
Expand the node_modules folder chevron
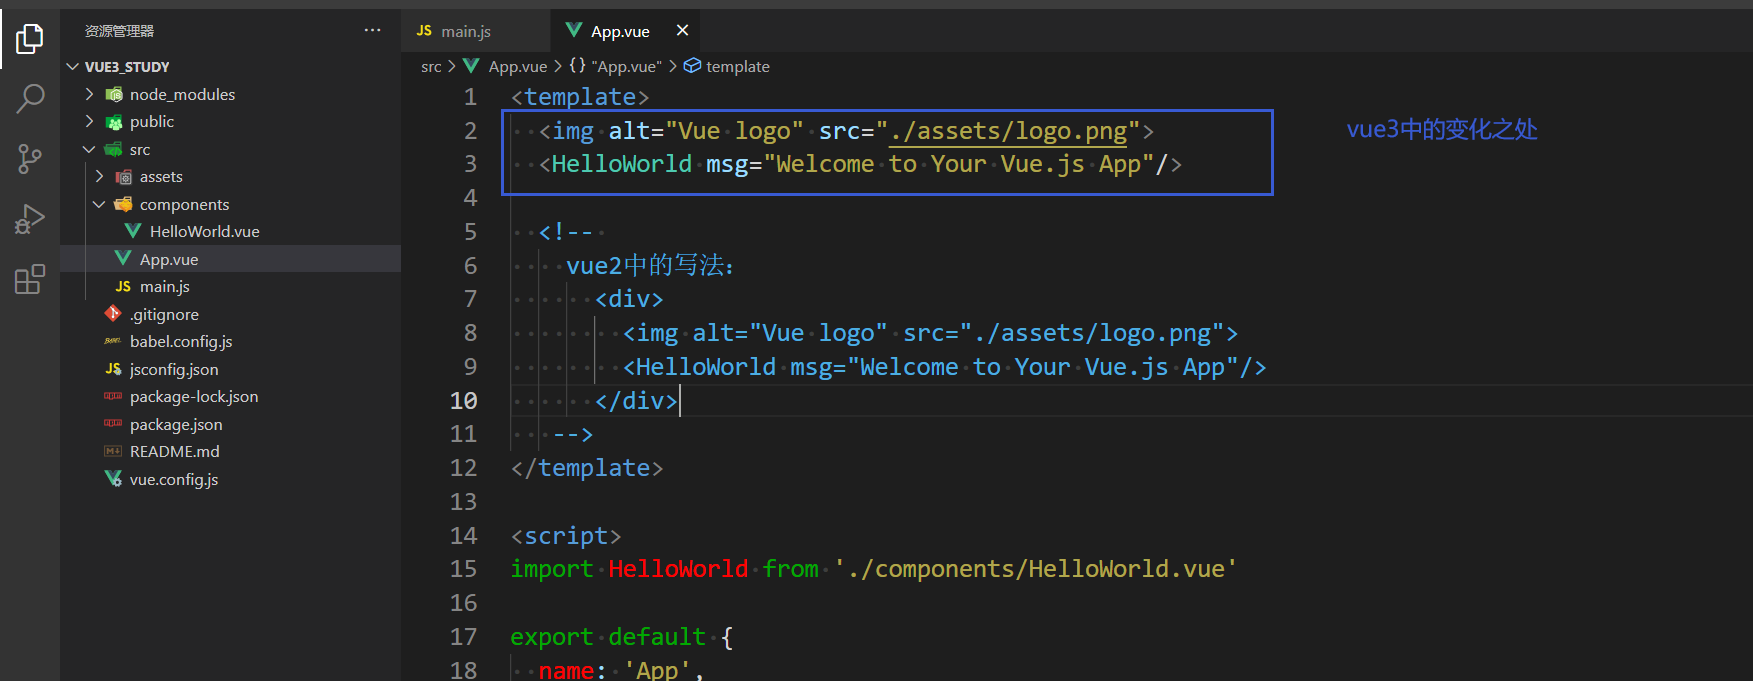(x=89, y=94)
